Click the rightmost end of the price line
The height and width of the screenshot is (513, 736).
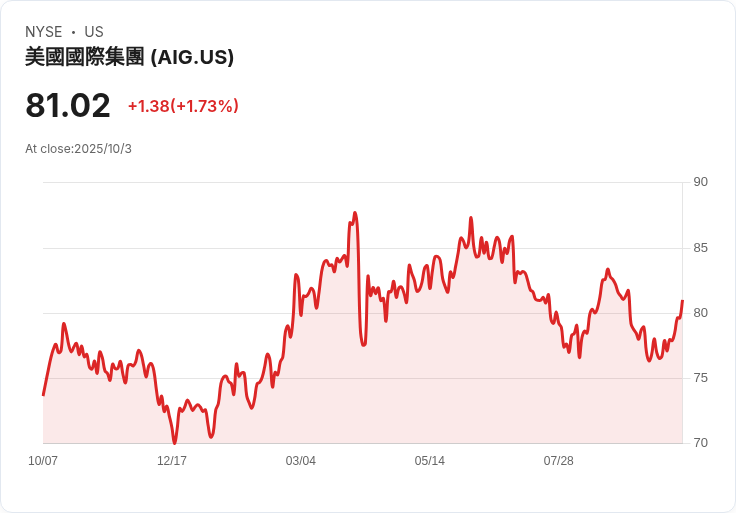pos(682,301)
